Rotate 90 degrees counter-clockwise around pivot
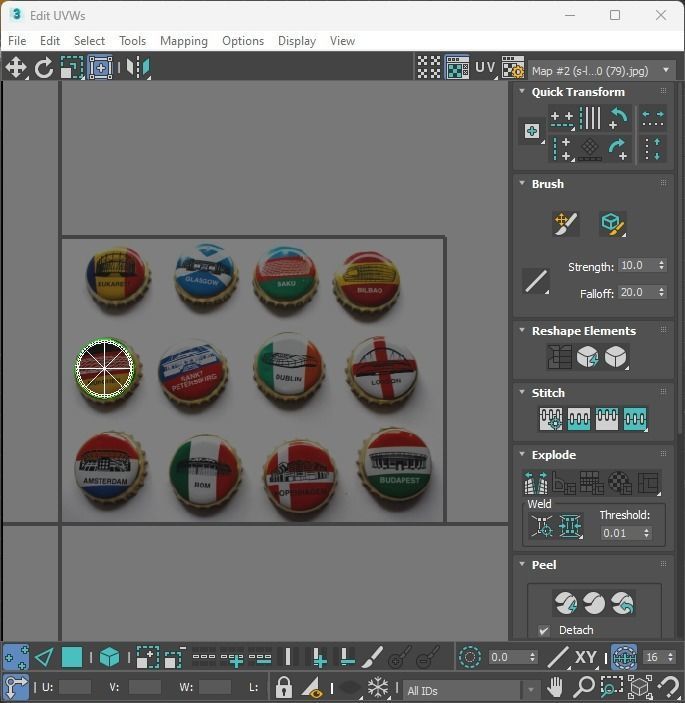 [619, 118]
